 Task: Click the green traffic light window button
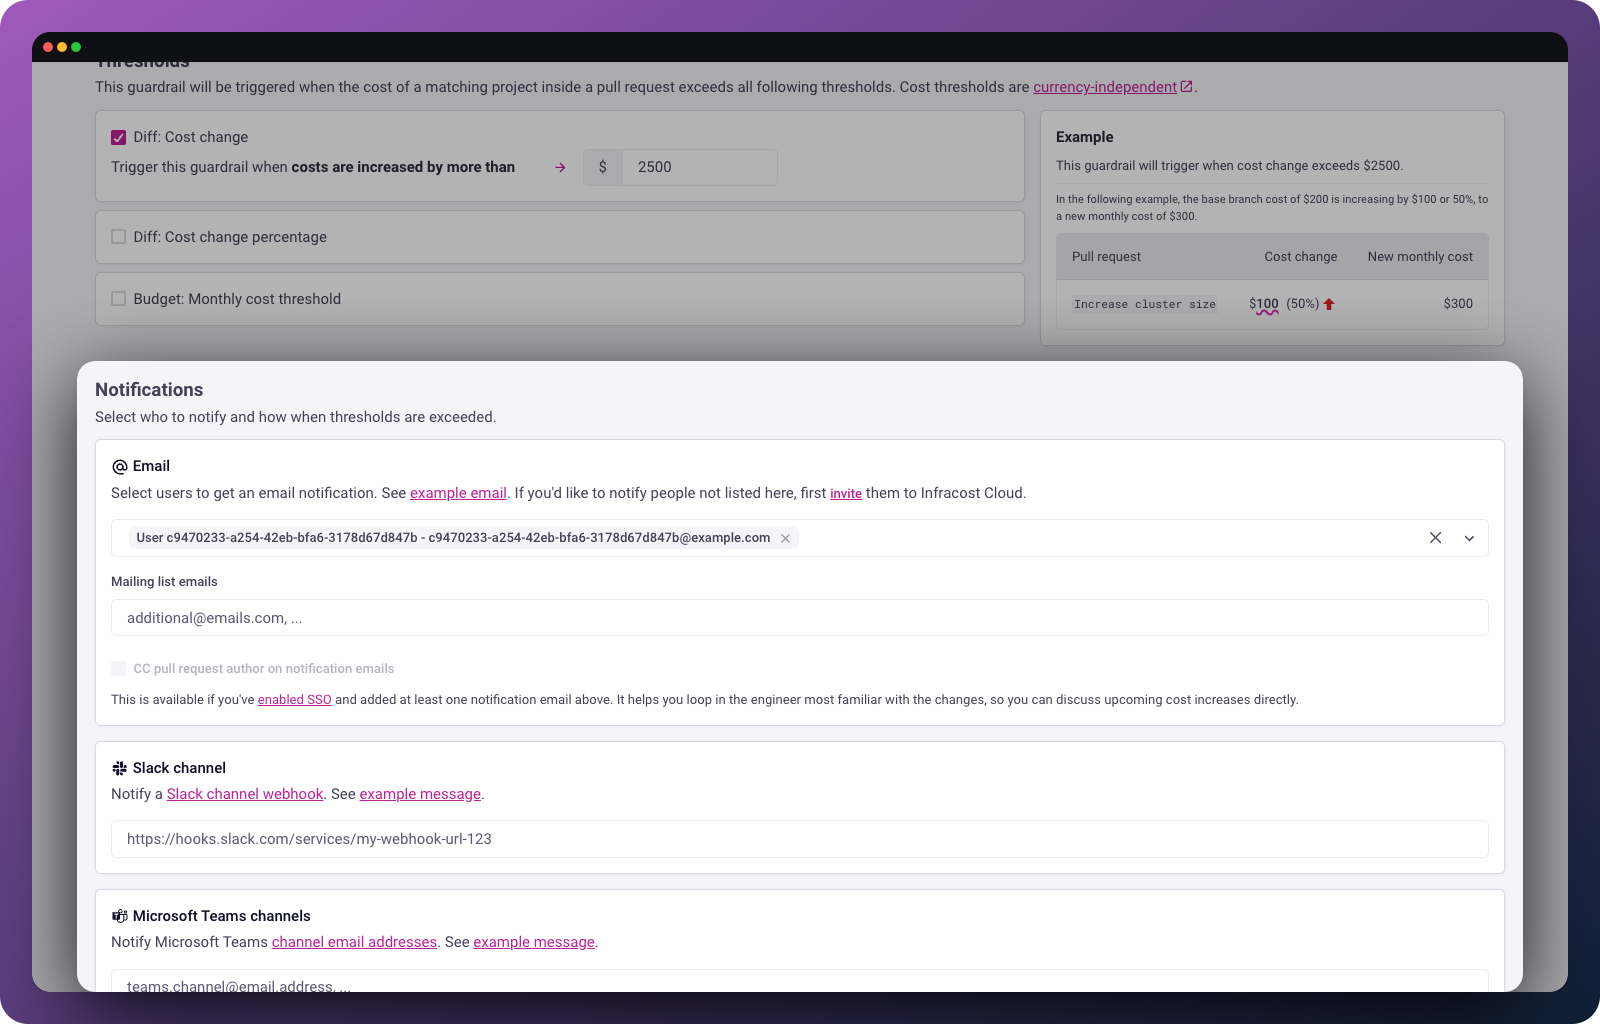pos(75,46)
